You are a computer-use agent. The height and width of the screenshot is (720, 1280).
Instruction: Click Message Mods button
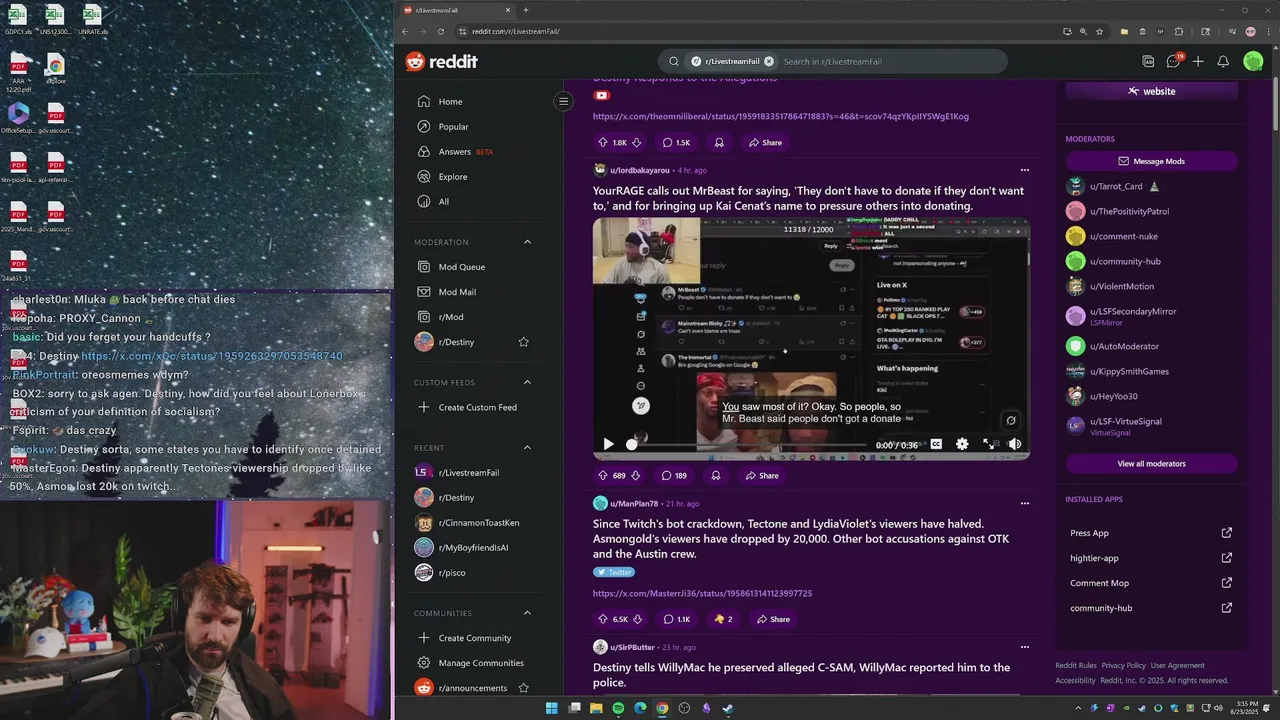tap(1151, 161)
